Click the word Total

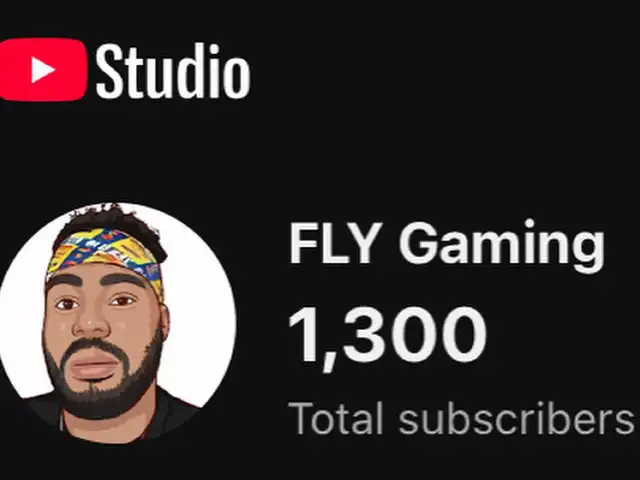coord(336,418)
